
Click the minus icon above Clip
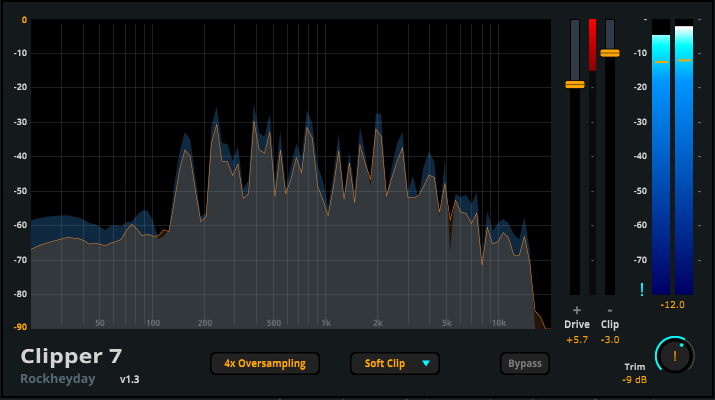pos(610,310)
